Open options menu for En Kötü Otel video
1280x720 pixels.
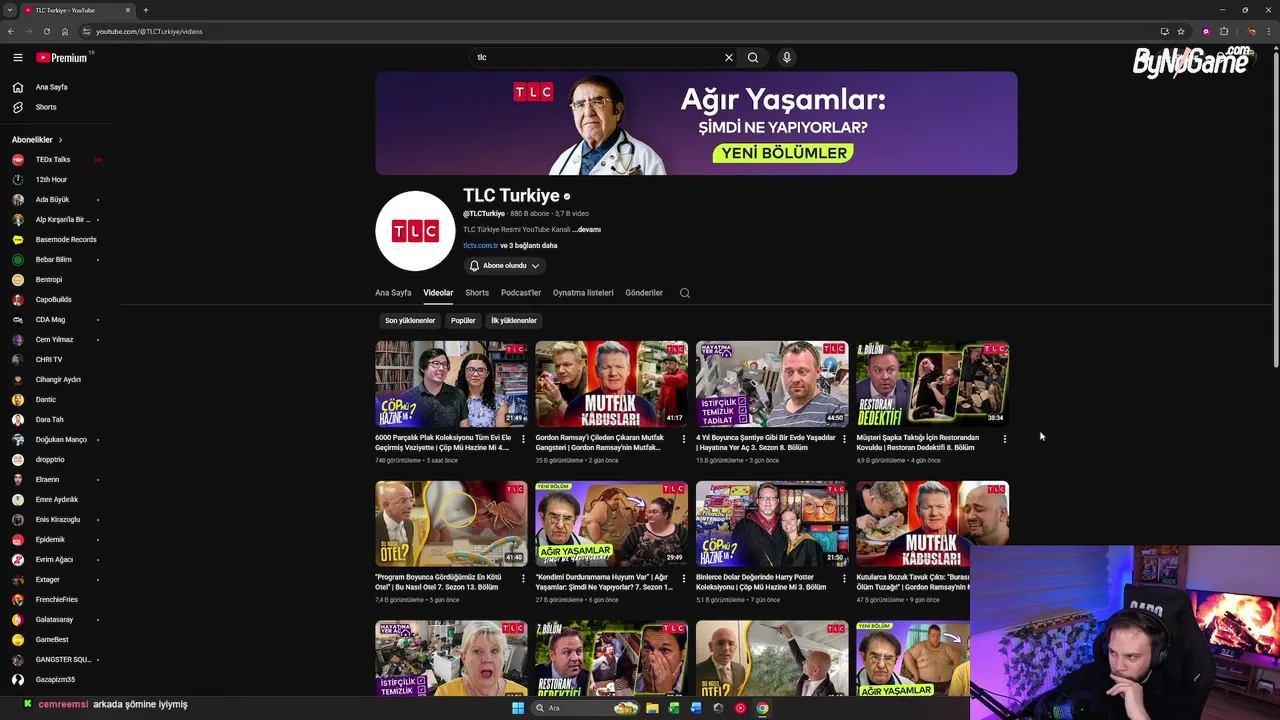[x=523, y=579]
